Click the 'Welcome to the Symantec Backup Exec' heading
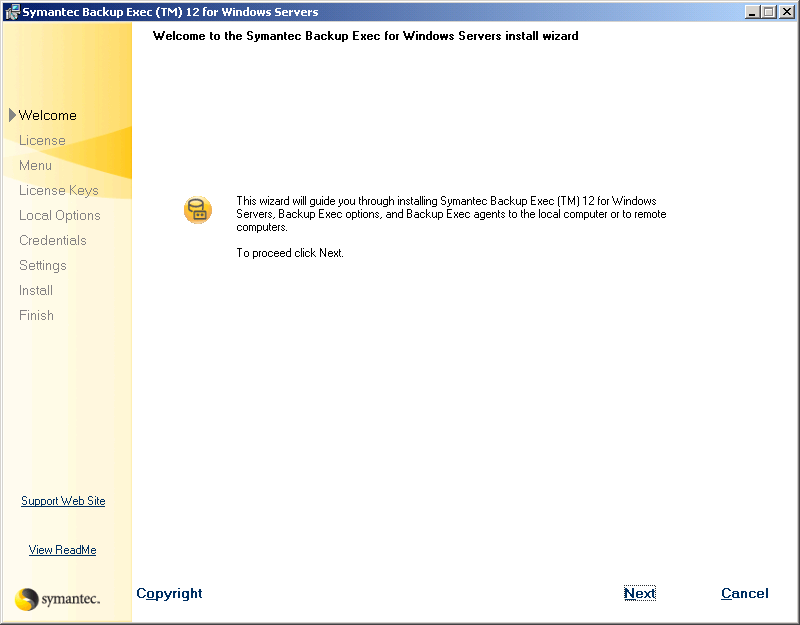Image resolution: width=800 pixels, height=625 pixels. point(365,36)
